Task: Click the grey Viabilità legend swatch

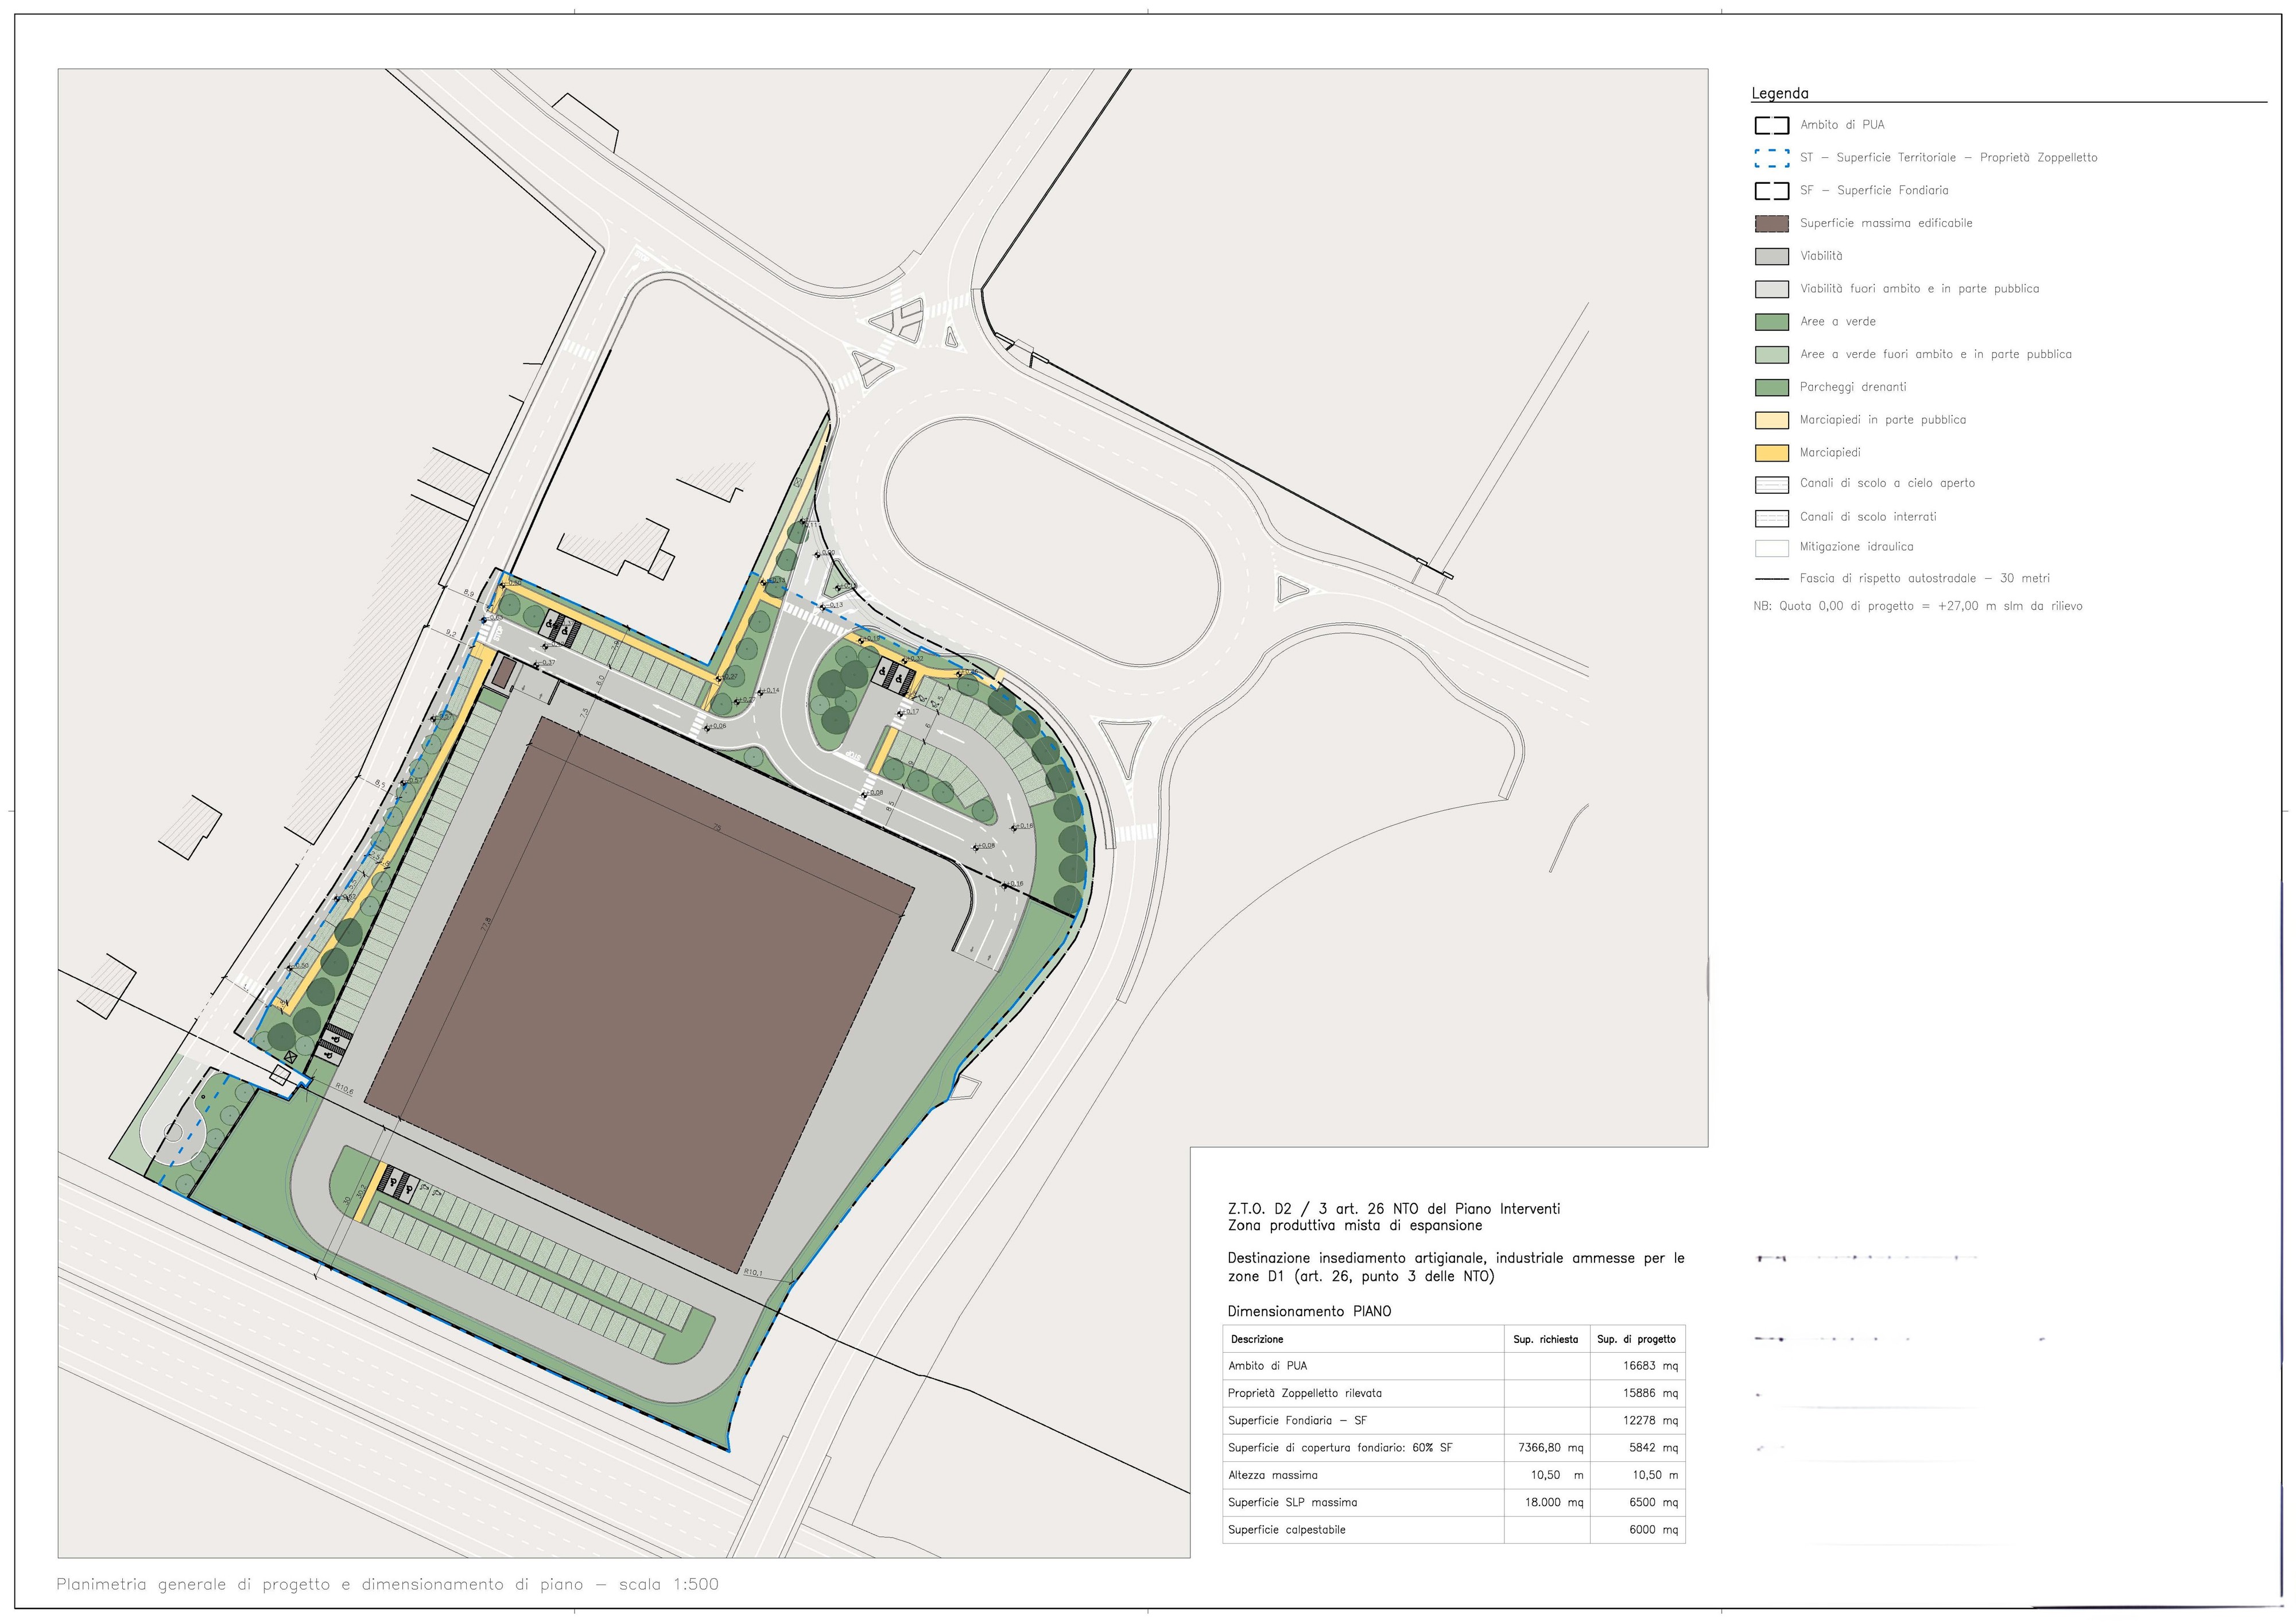Action: coord(1771,256)
